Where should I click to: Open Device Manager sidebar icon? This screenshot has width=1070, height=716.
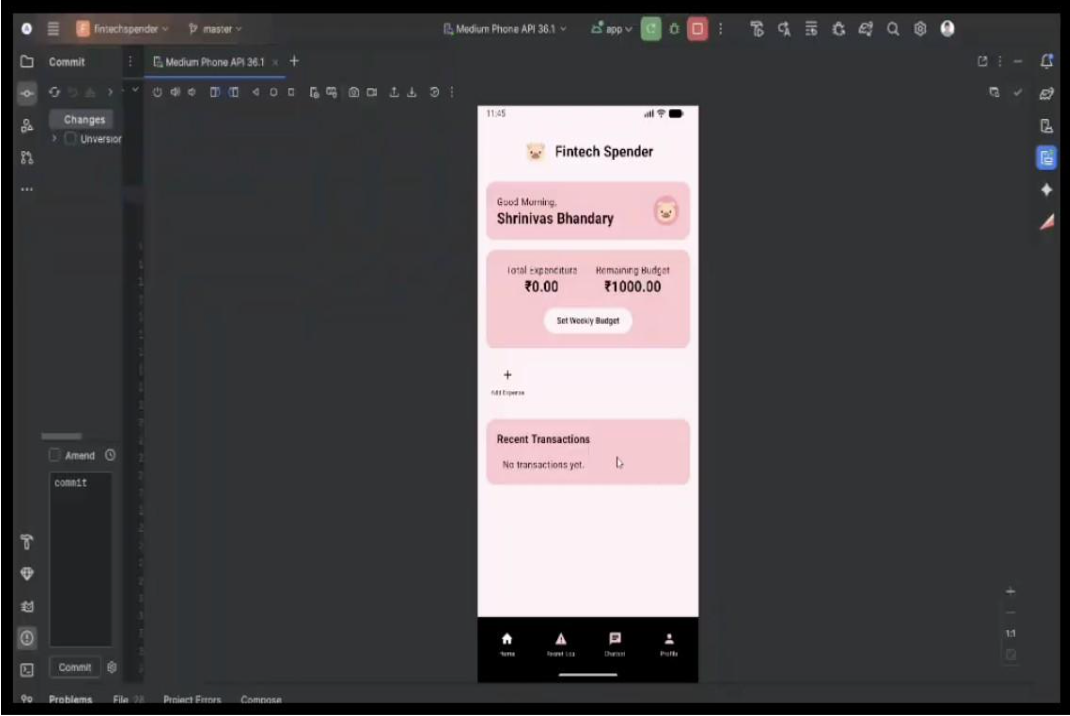[1046, 126]
